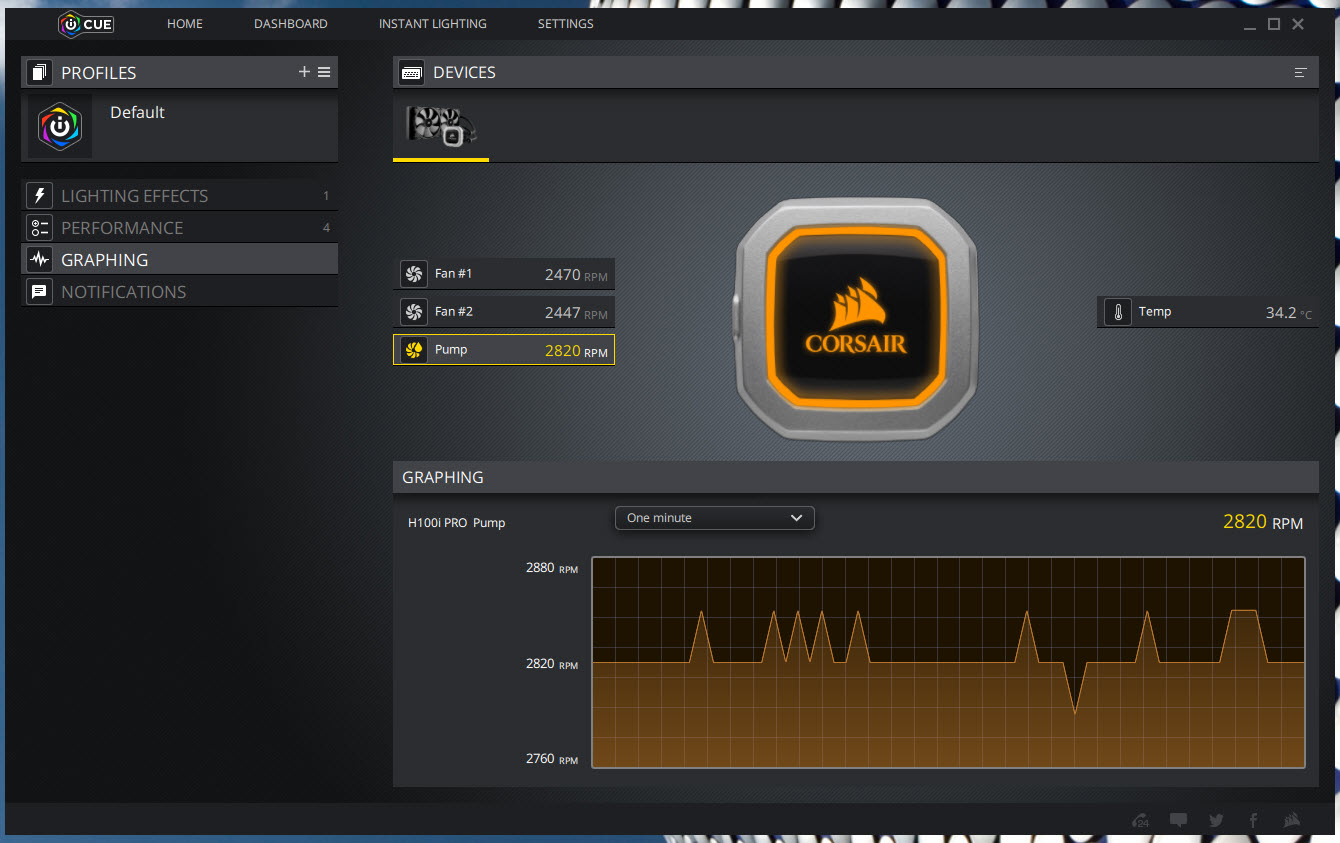The image size is (1340, 843).
Task: Open the Twitter link icon
Action: click(x=1216, y=820)
